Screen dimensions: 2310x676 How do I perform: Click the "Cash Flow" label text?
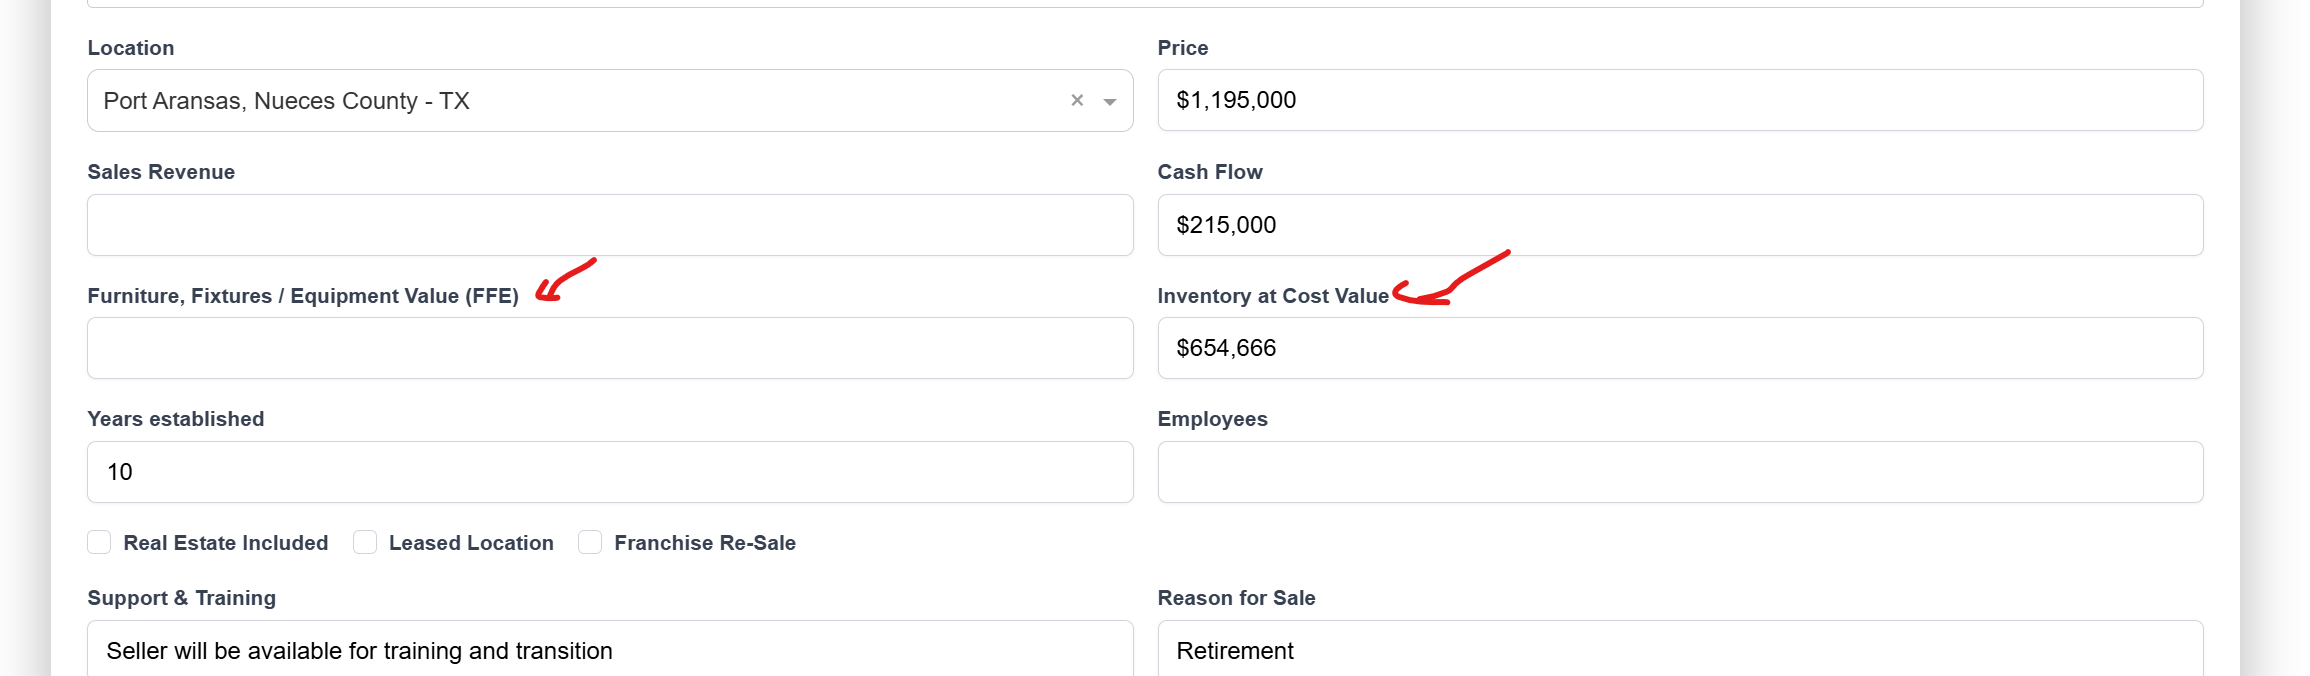pos(1210,172)
